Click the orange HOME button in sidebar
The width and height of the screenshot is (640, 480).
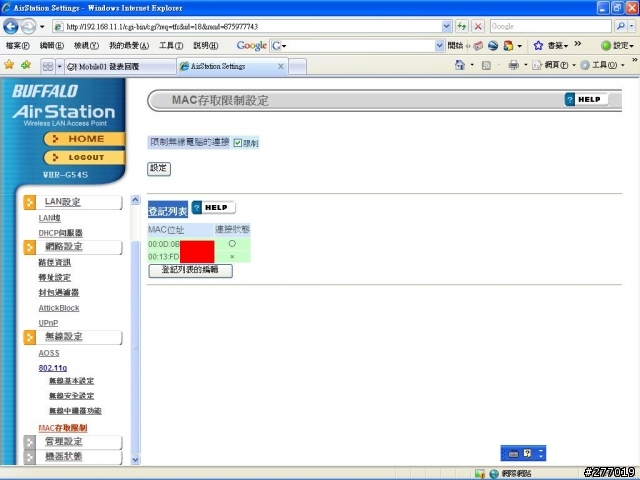[84, 139]
